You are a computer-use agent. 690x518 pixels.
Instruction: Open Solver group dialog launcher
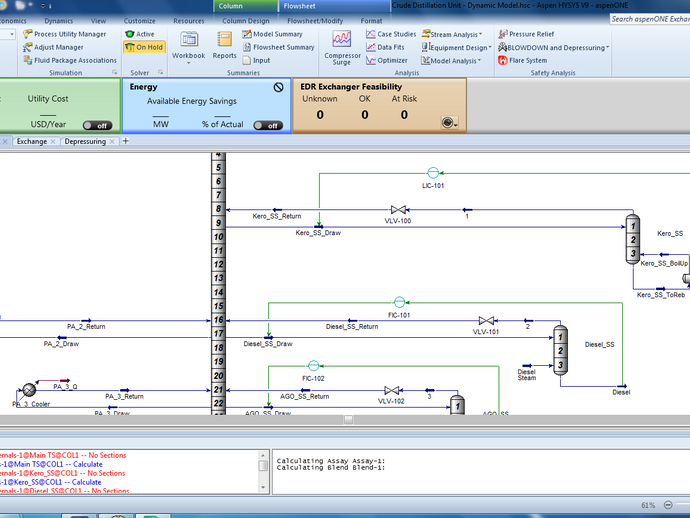[161, 72]
